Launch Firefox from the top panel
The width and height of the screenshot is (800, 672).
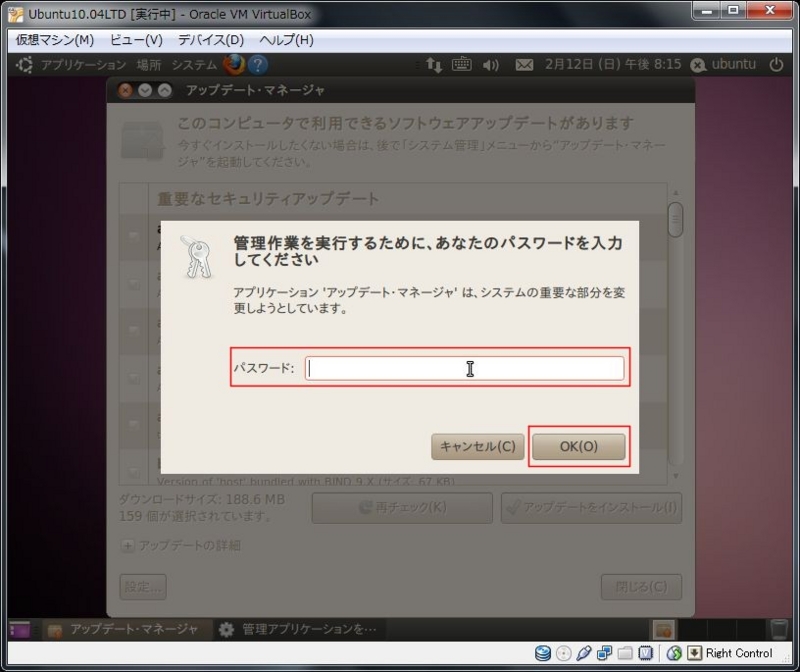click(234, 65)
